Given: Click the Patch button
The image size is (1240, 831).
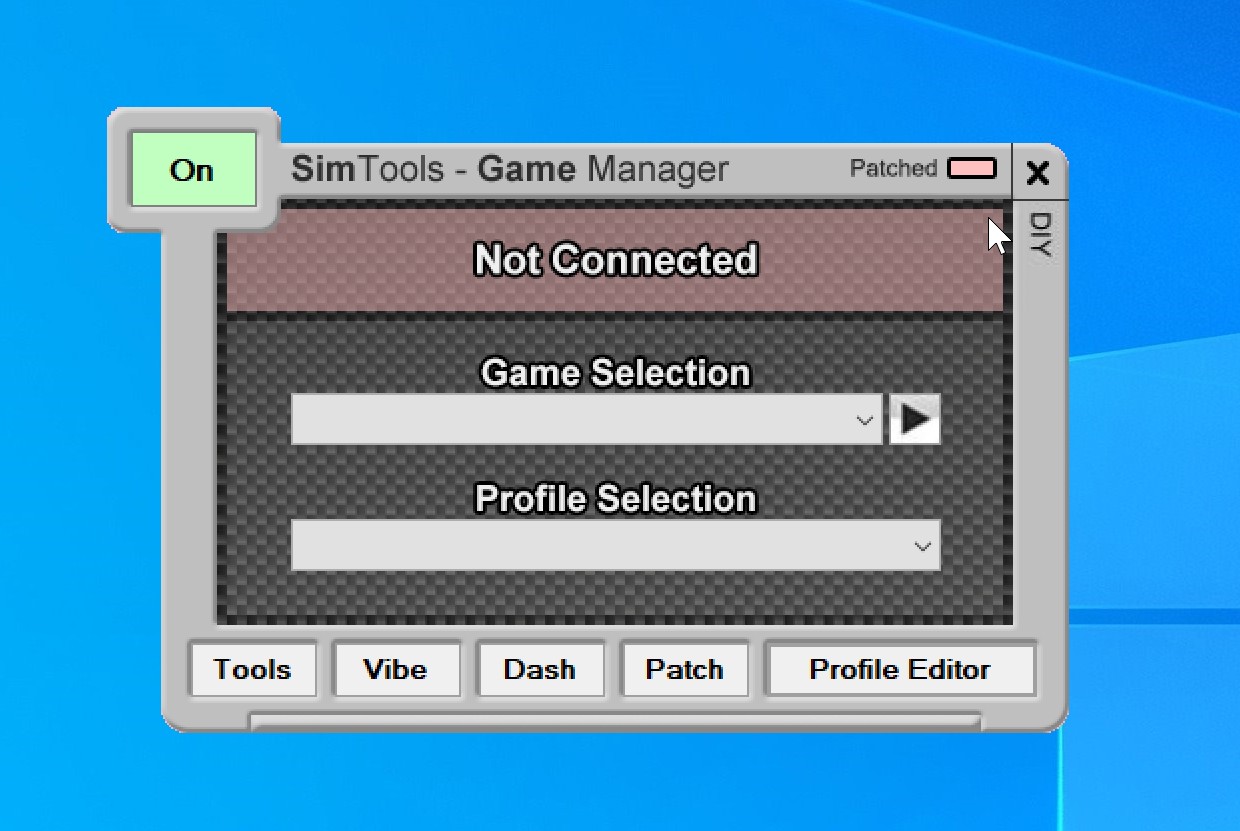Looking at the screenshot, I should [684, 669].
